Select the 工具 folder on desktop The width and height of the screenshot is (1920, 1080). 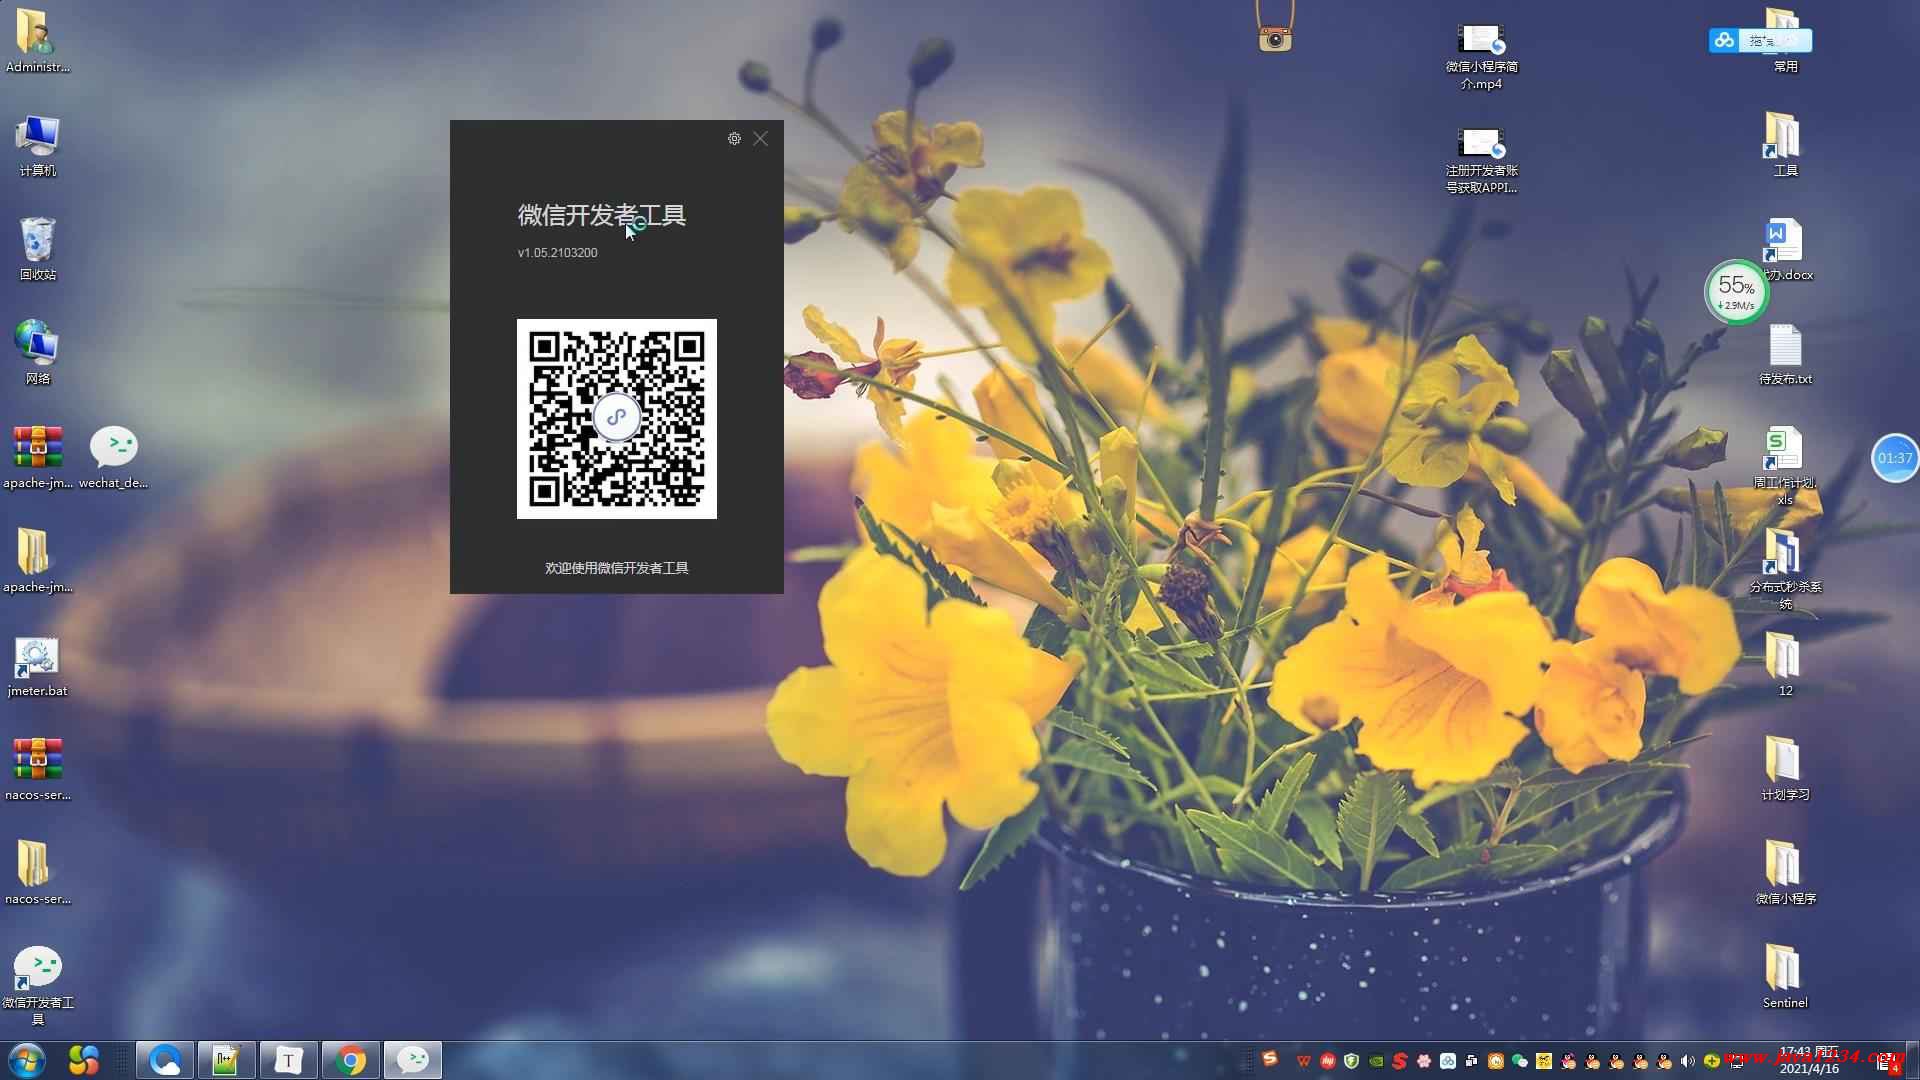1785,145
